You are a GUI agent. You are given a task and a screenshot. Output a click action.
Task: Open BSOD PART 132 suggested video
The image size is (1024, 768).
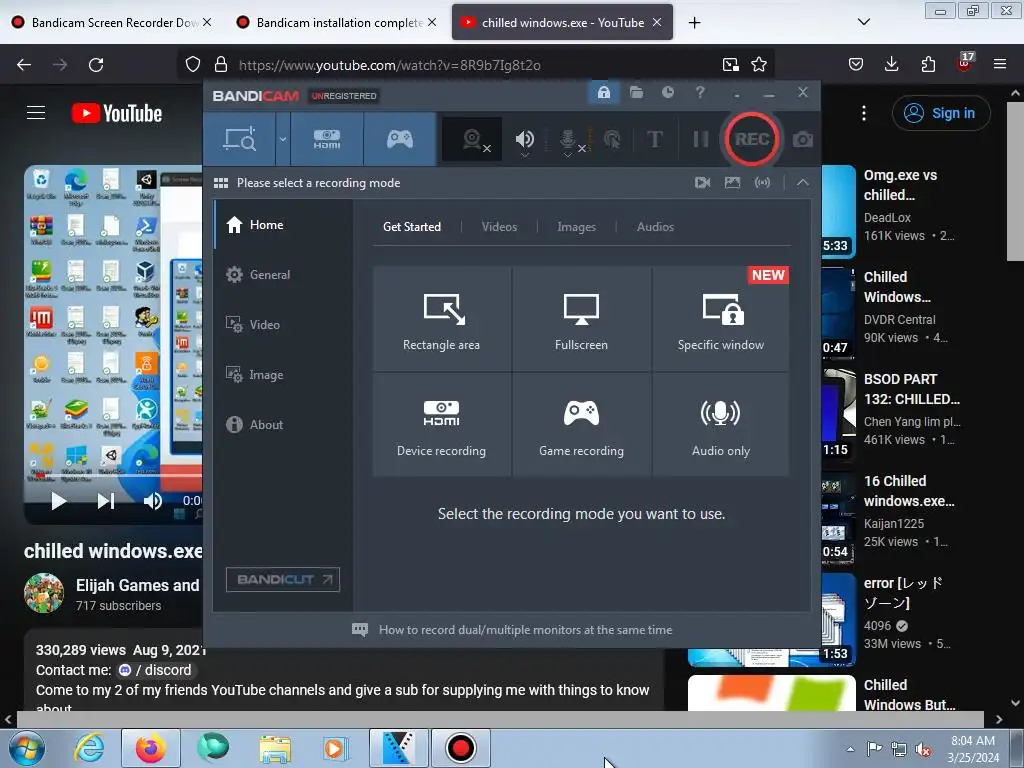[x=912, y=389]
